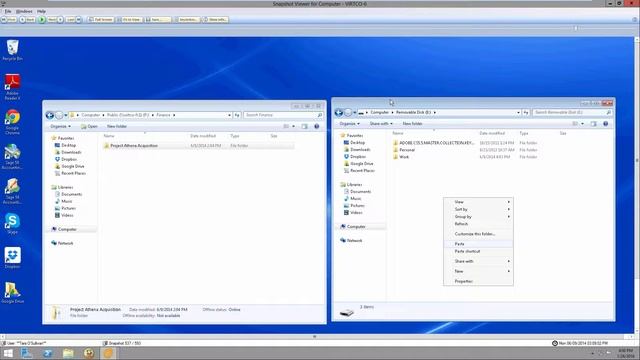The image size is (640, 360).
Task: Select Downloads in Finance window Favorites
Action: (71, 152)
